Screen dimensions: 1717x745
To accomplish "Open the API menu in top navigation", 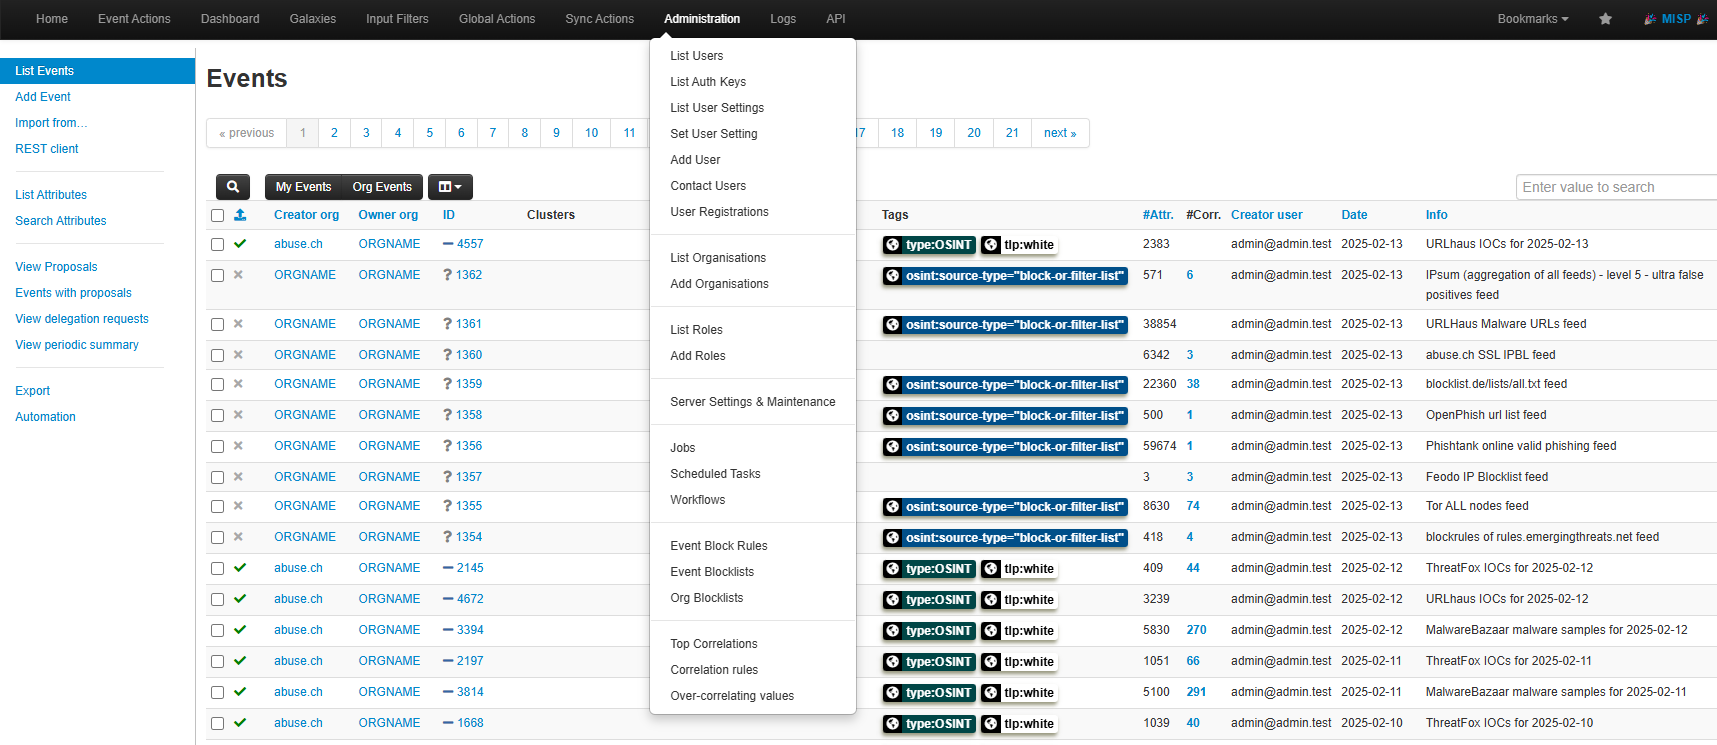I will (x=836, y=19).
